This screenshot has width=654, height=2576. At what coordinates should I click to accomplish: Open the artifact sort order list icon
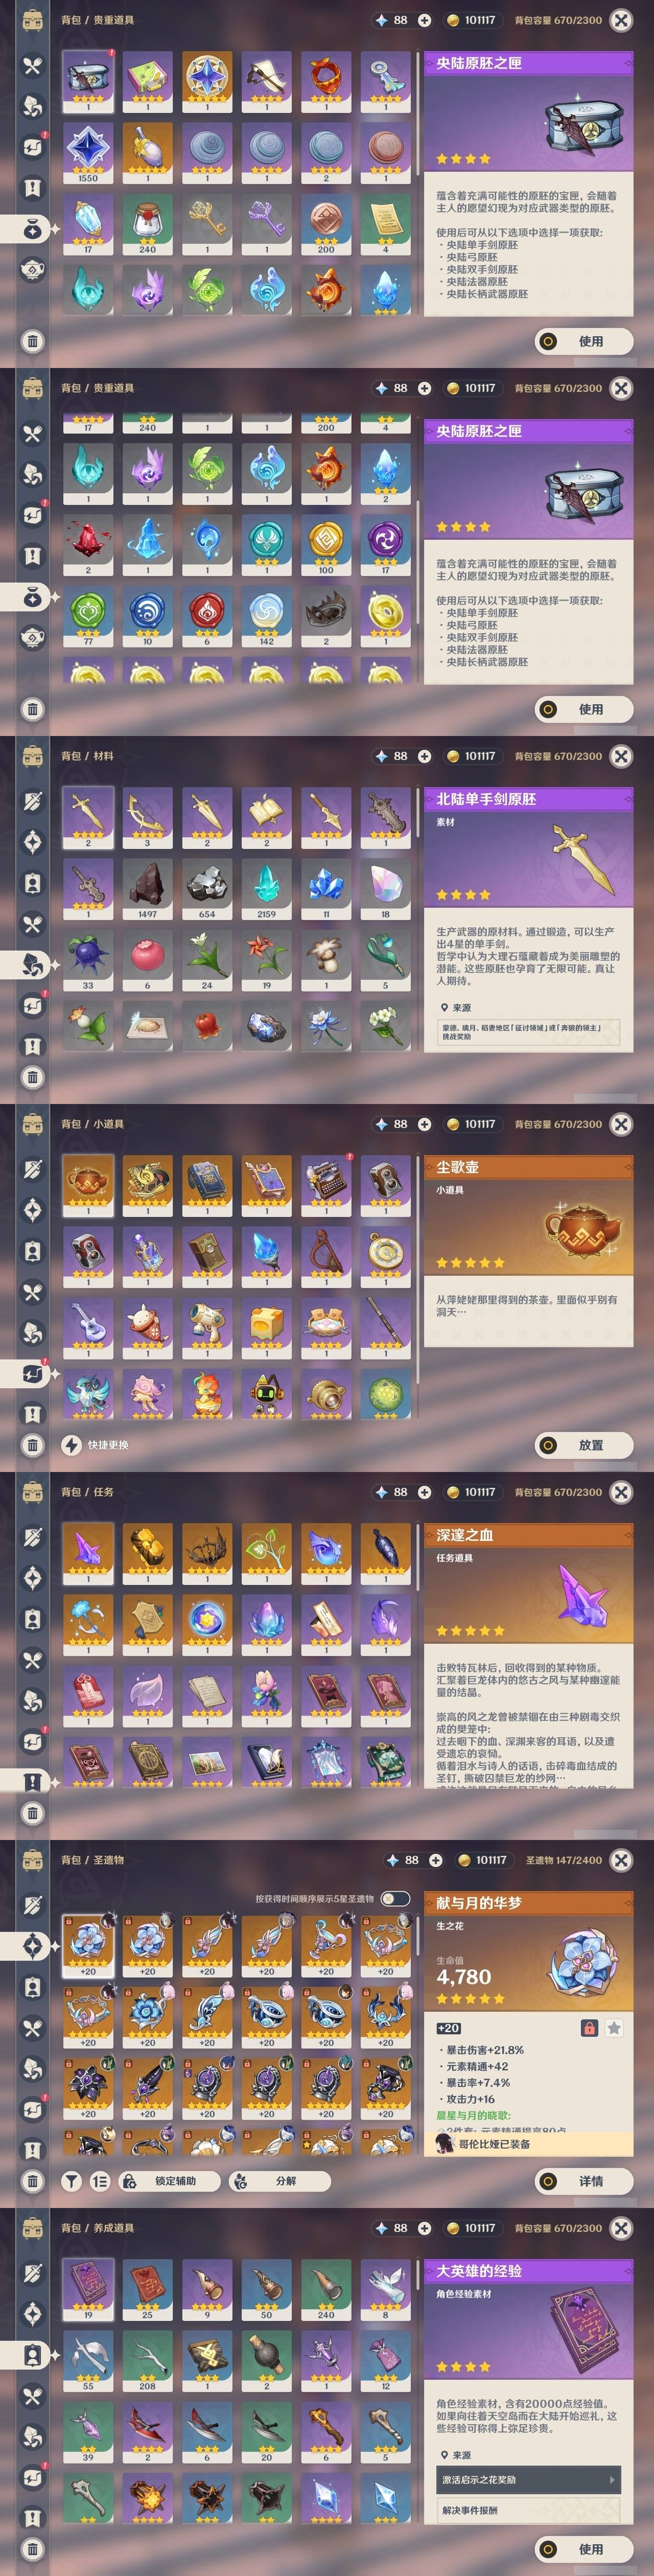[100, 2181]
